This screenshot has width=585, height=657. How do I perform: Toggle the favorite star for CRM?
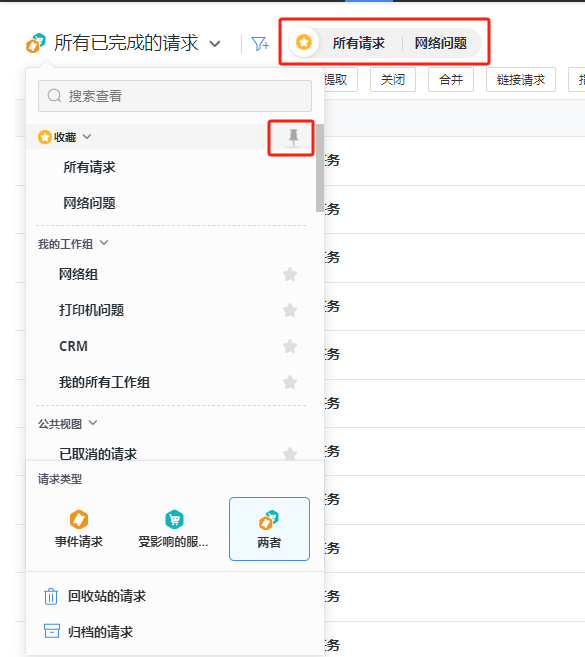[x=290, y=346]
